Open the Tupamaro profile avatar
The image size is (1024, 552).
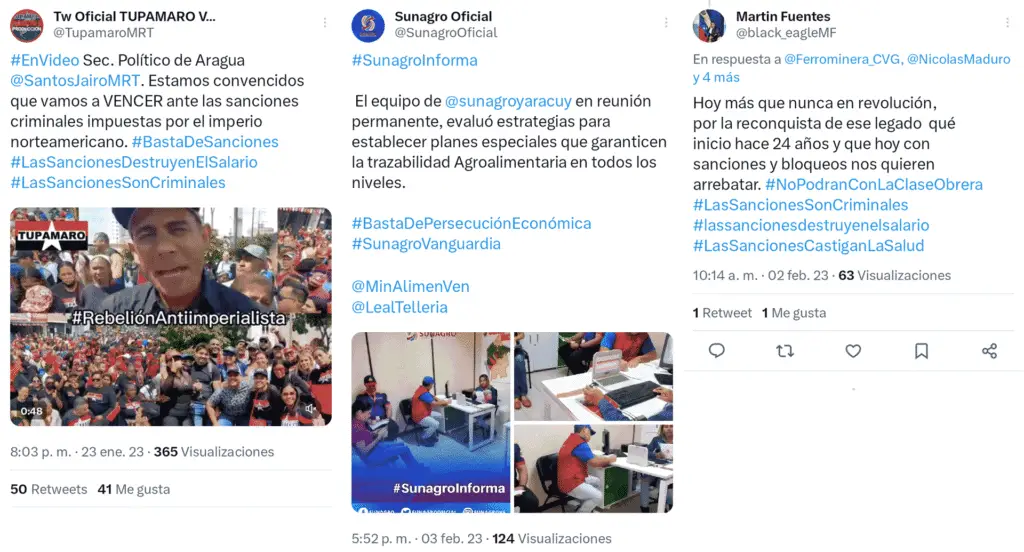27,25
